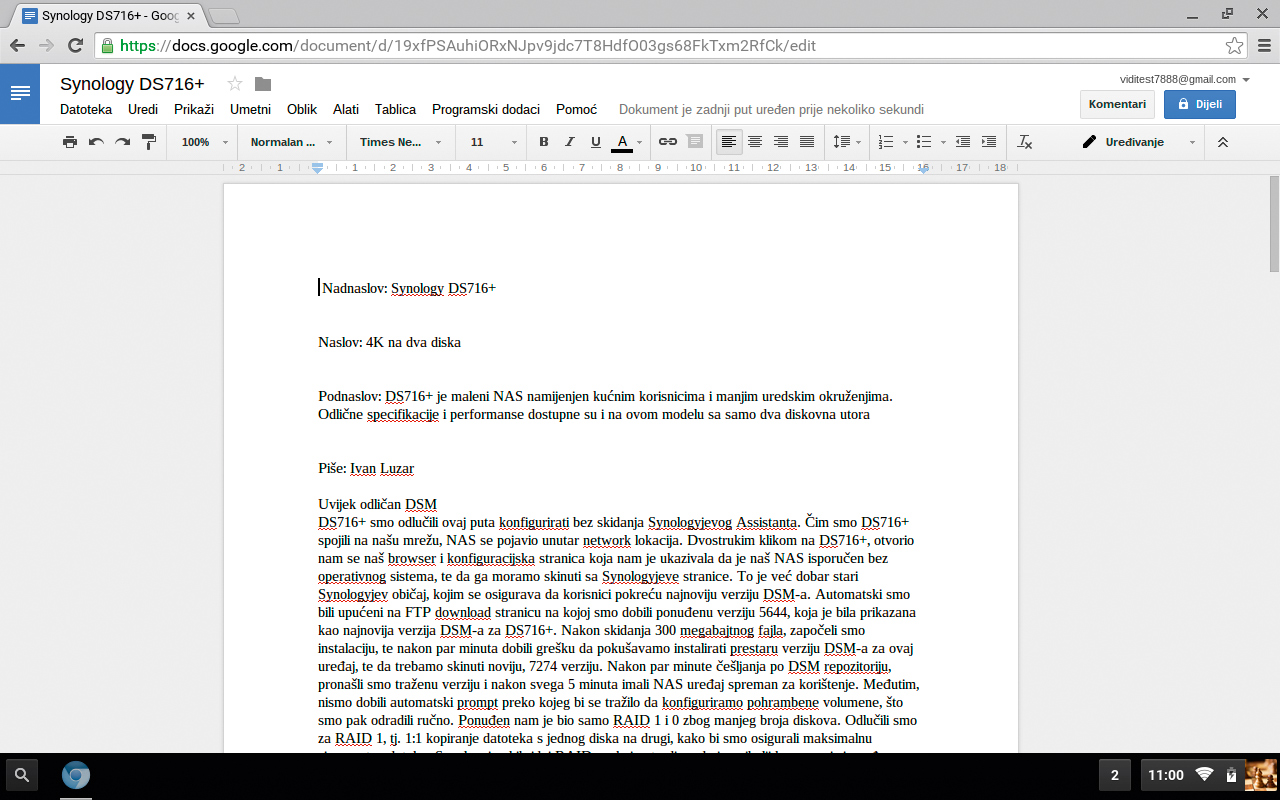
Task: Move document using the folder icon
Action: pos(263,84)
